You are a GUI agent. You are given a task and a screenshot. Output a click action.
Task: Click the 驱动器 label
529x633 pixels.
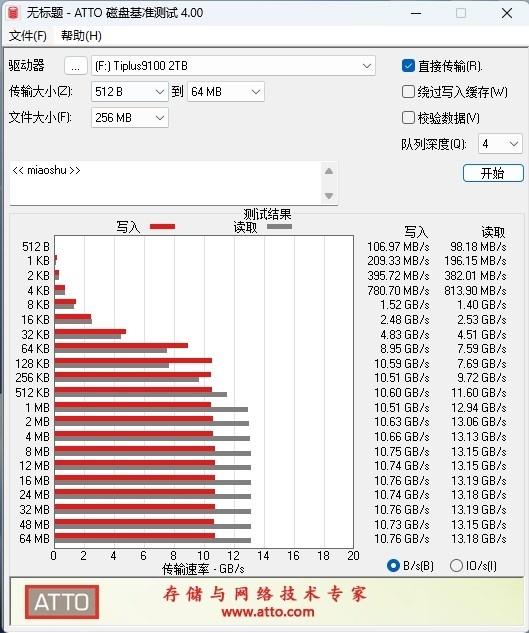coord(26,65)
